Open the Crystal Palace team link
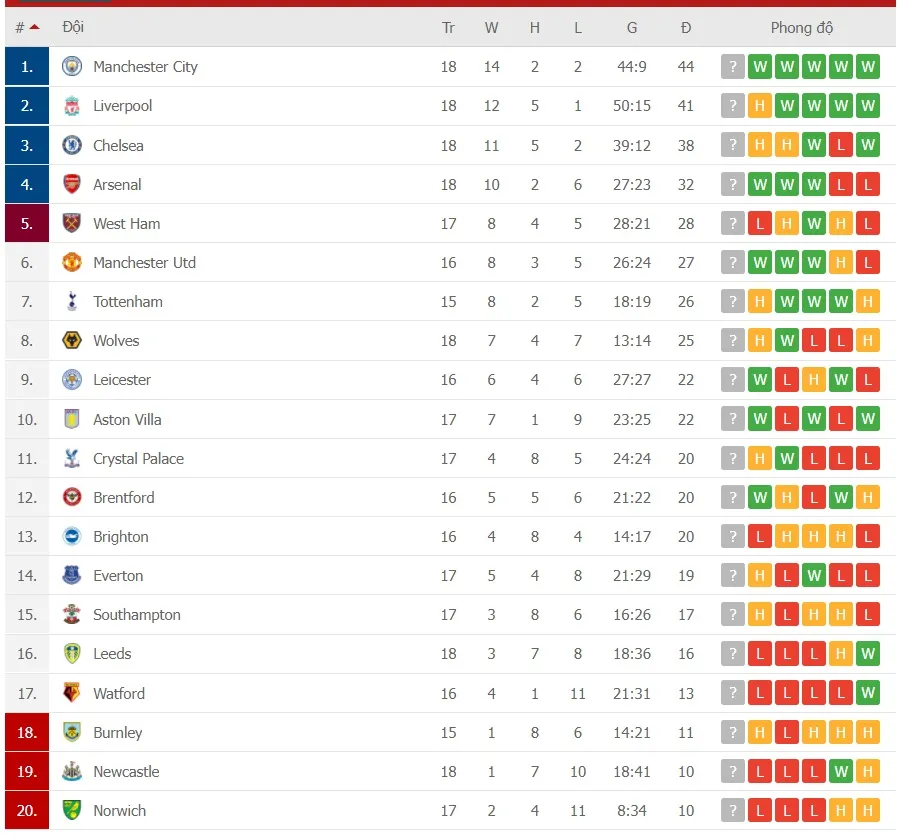 point(138,459)
